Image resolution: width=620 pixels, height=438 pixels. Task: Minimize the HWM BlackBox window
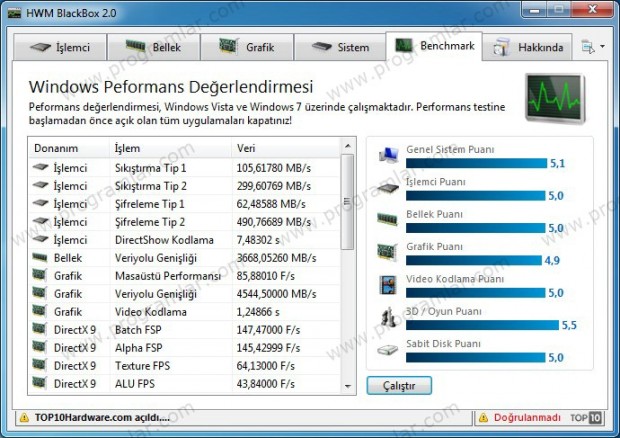coord(534,9)
